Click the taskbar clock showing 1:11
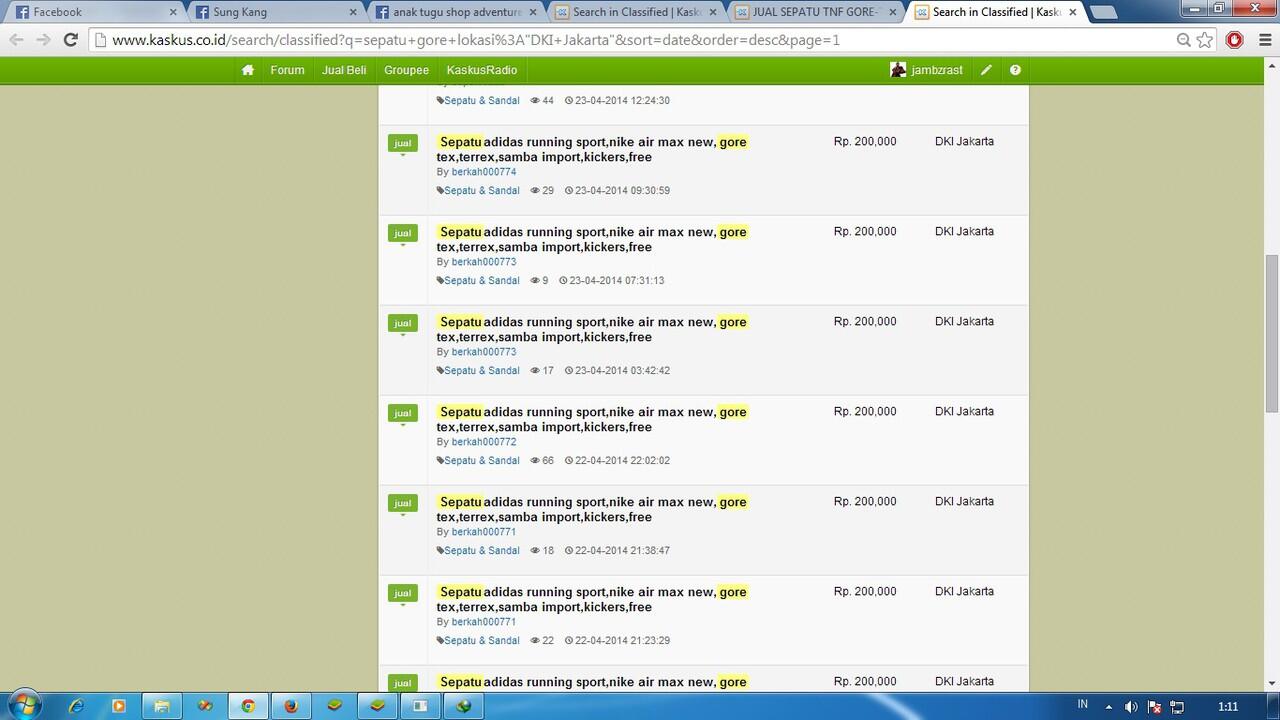Image resolution: width=1280 pixels, height=720 pixels. coord(1228,706)
